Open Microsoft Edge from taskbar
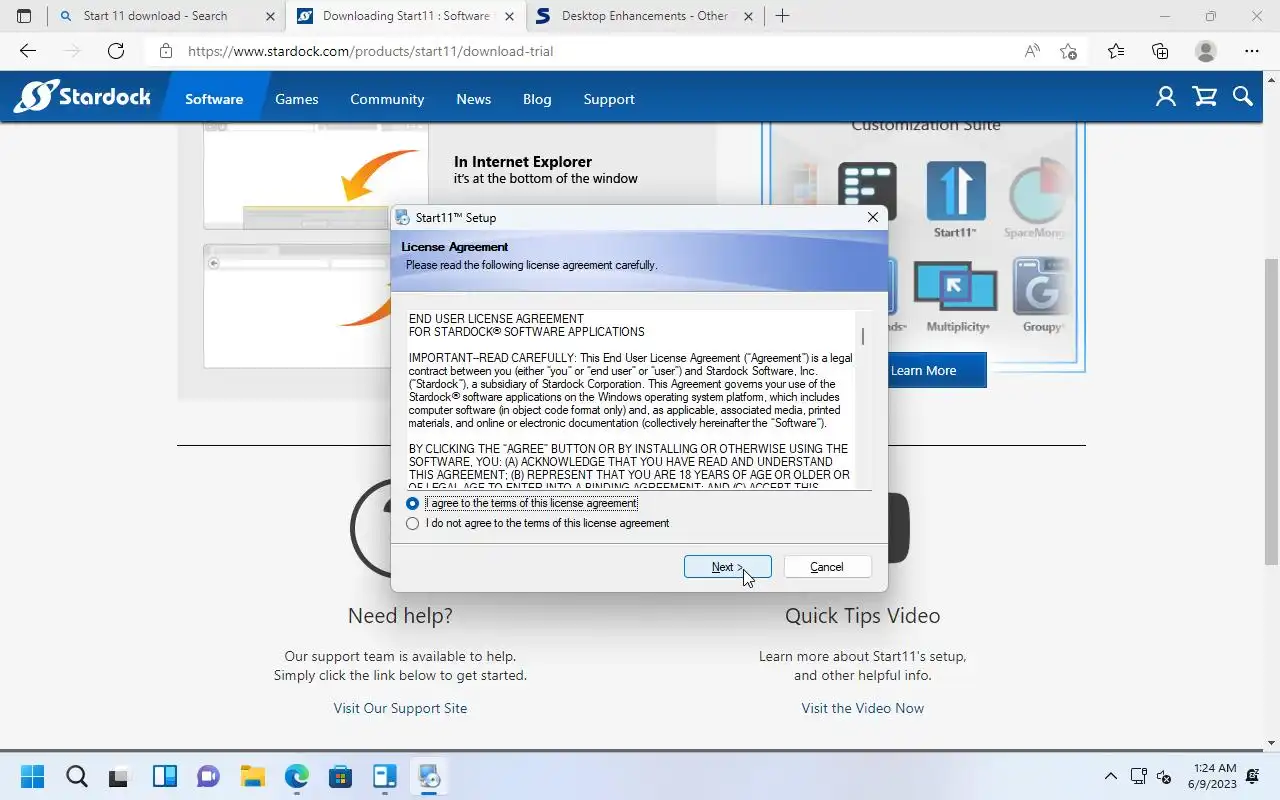This screenshot has width=1280, height=800. pyautogui.click(x=296, y=777)
